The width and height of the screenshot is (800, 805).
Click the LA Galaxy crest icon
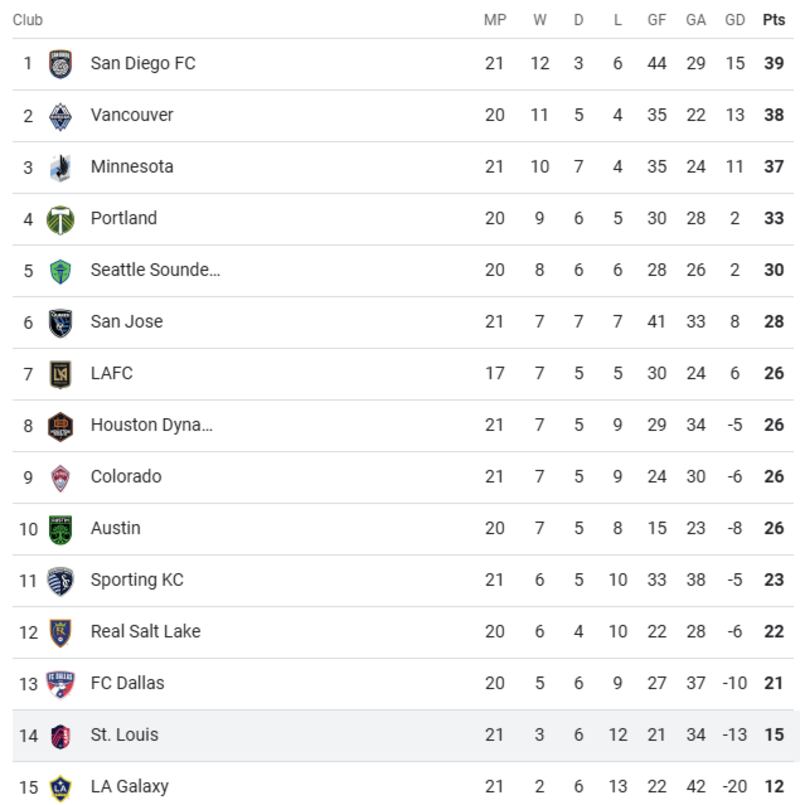coord(61,788)
